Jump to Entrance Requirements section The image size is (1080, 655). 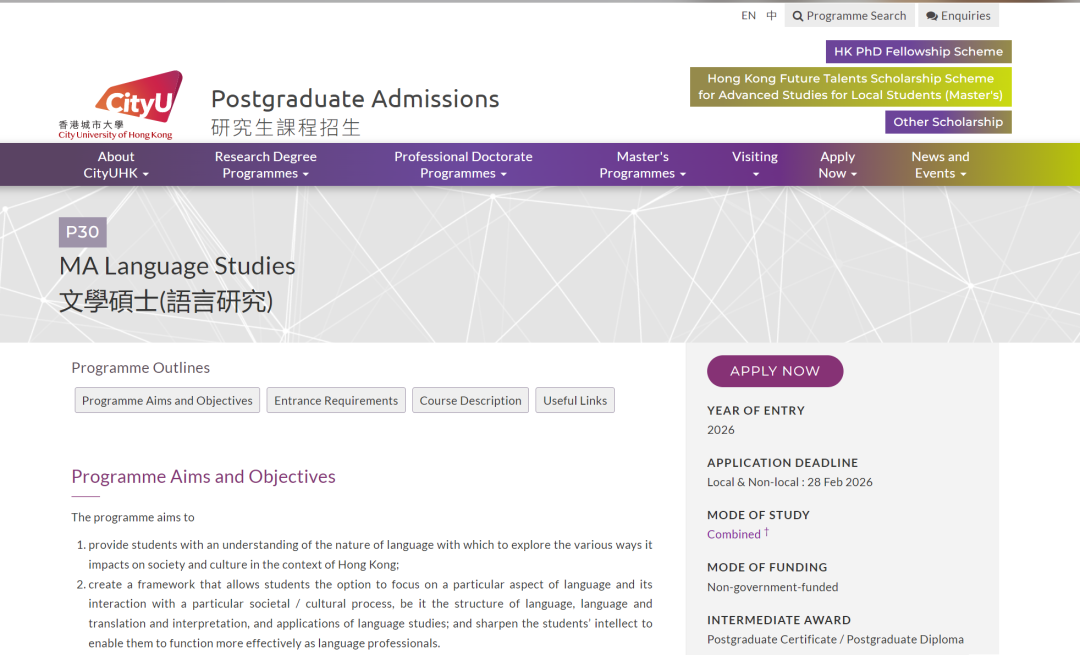point(336,401)
